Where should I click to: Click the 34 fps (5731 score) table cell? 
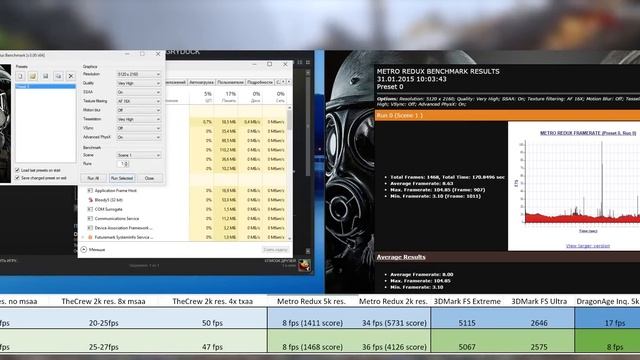394,323
